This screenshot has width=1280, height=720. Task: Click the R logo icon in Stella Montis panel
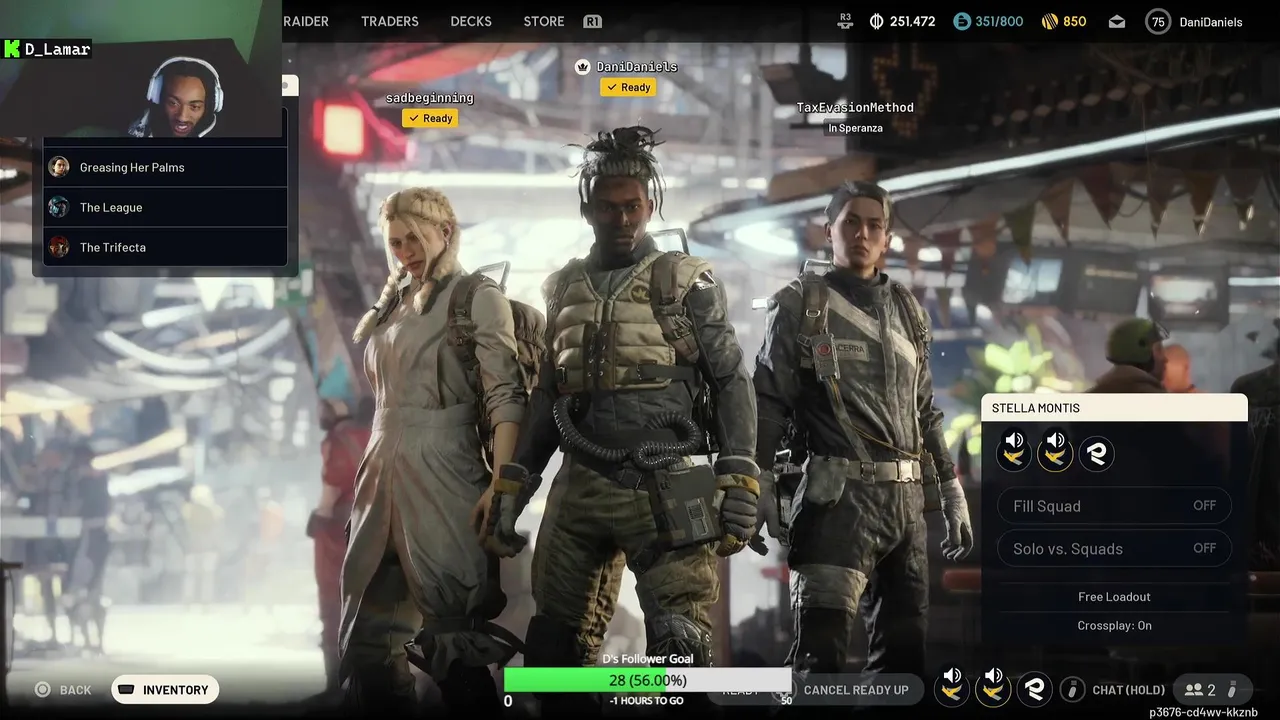1096,453
